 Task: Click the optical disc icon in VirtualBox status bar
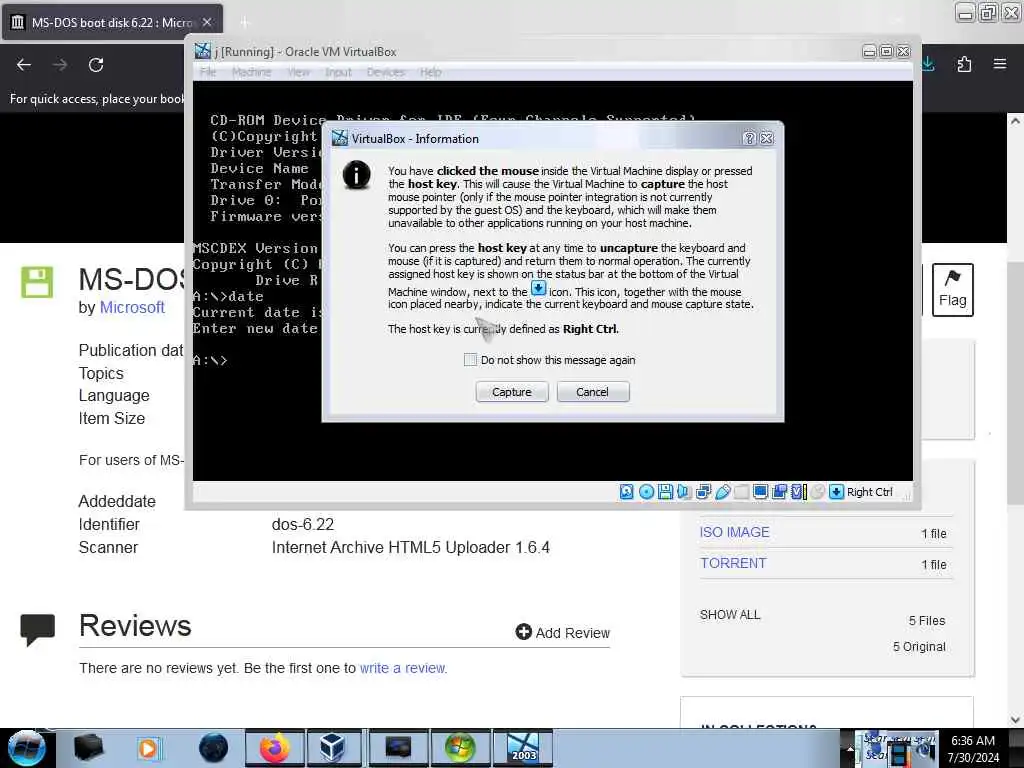[x=646, y=492]
